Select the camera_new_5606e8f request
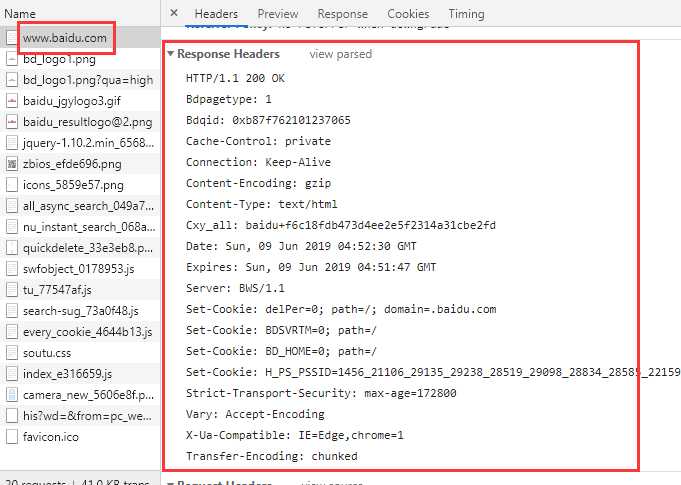681x485 pixels. point(88,395)
